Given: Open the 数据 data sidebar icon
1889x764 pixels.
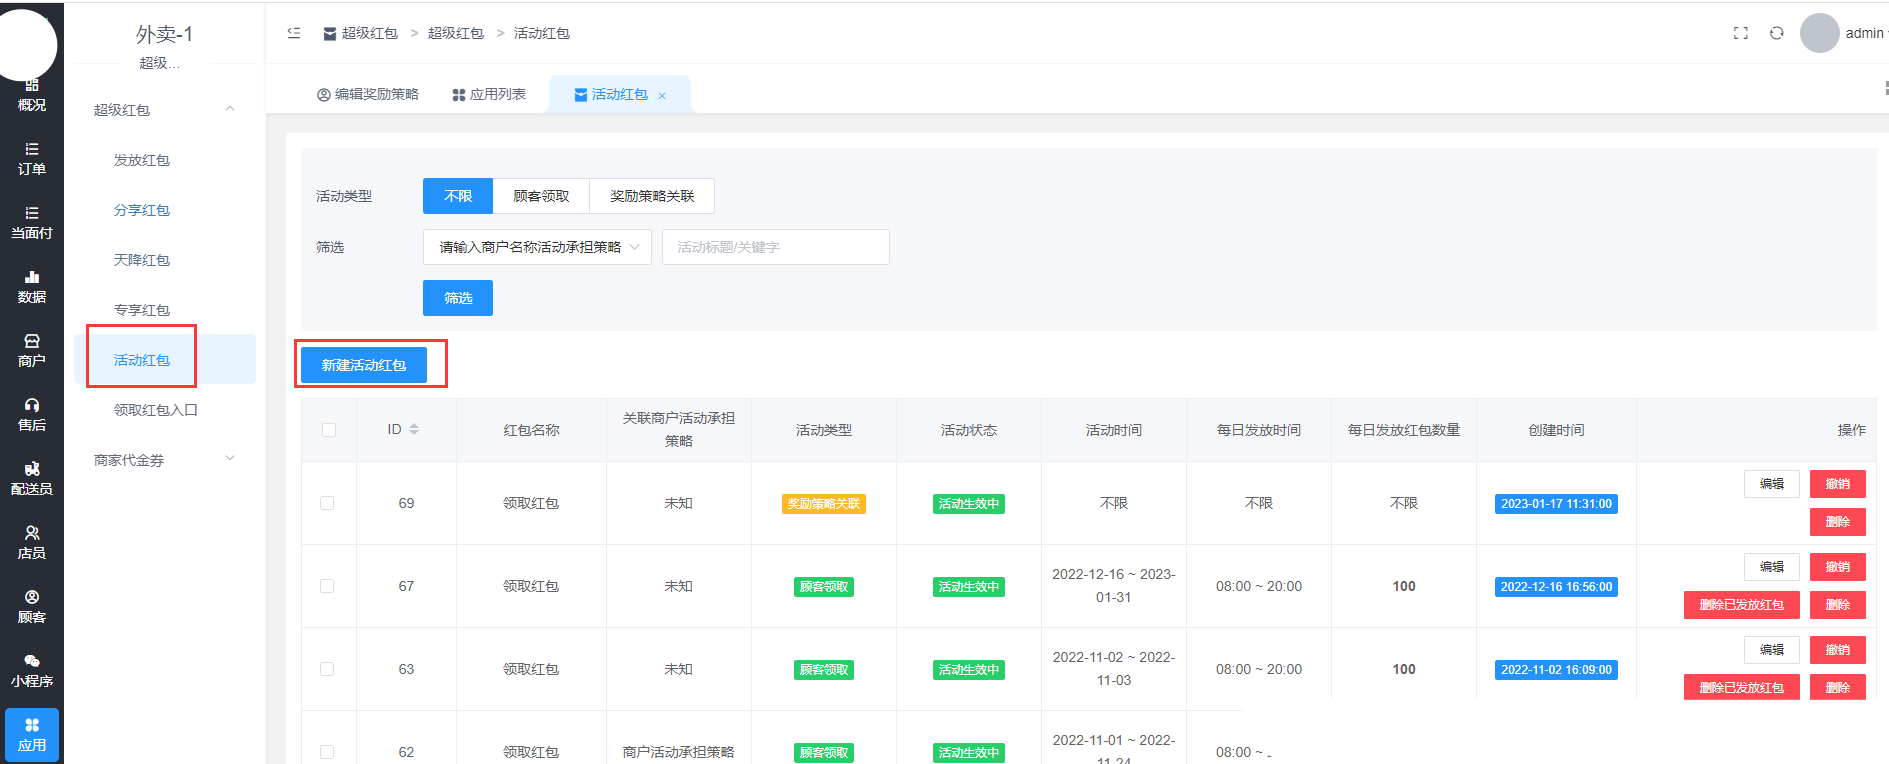Looking at the screenshot, I should point(32,287).
